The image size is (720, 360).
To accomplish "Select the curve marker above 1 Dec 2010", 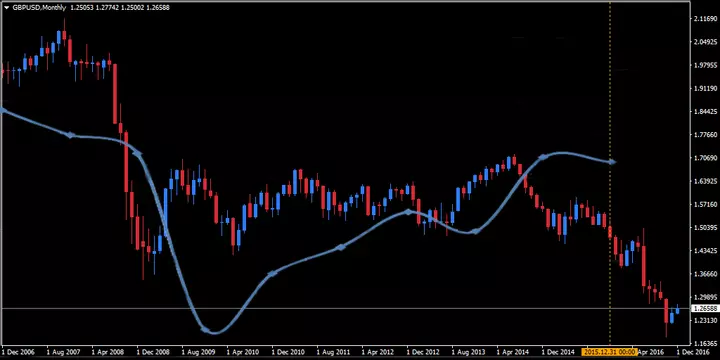I will click(273, 274).
